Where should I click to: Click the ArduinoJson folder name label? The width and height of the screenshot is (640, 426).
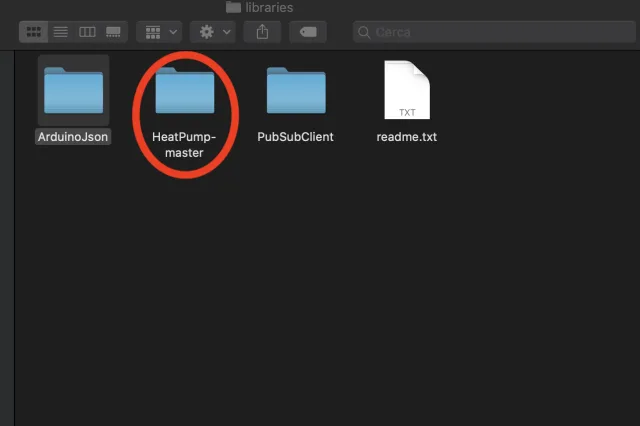tap(73, 137)
